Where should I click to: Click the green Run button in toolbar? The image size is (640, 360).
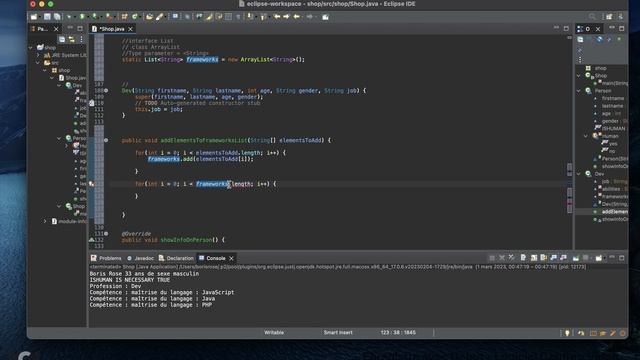click(82, 17)
